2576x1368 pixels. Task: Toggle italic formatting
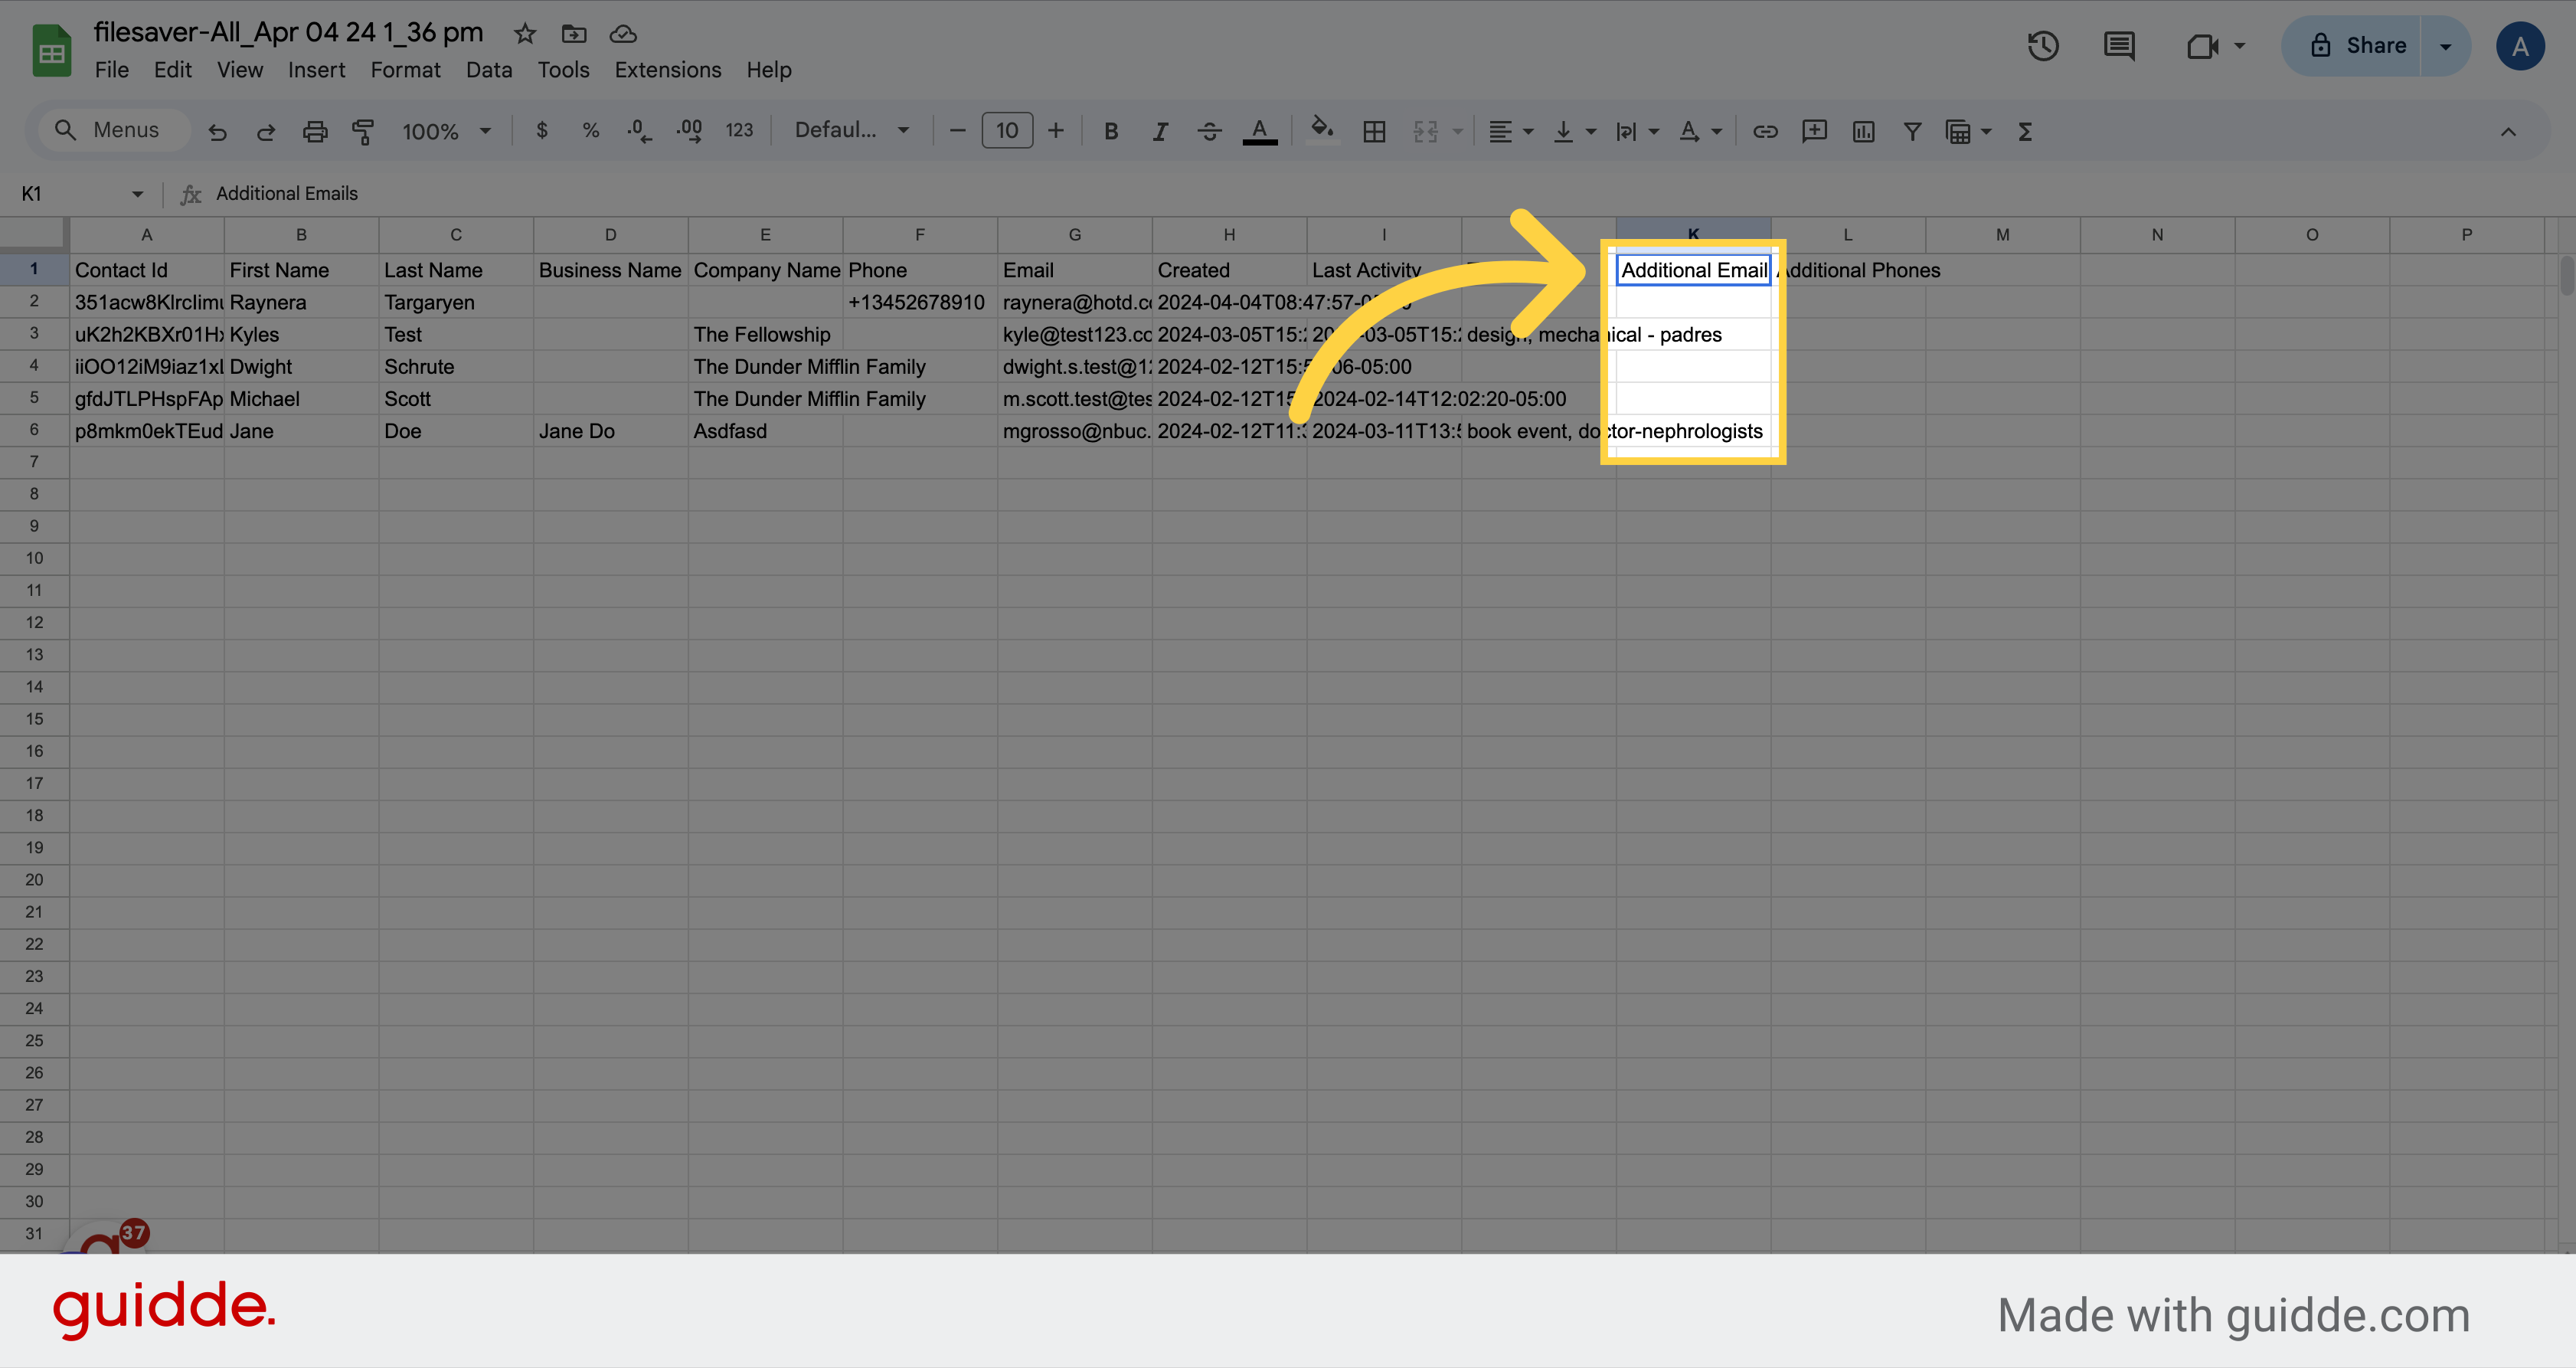coord(1160,131)
